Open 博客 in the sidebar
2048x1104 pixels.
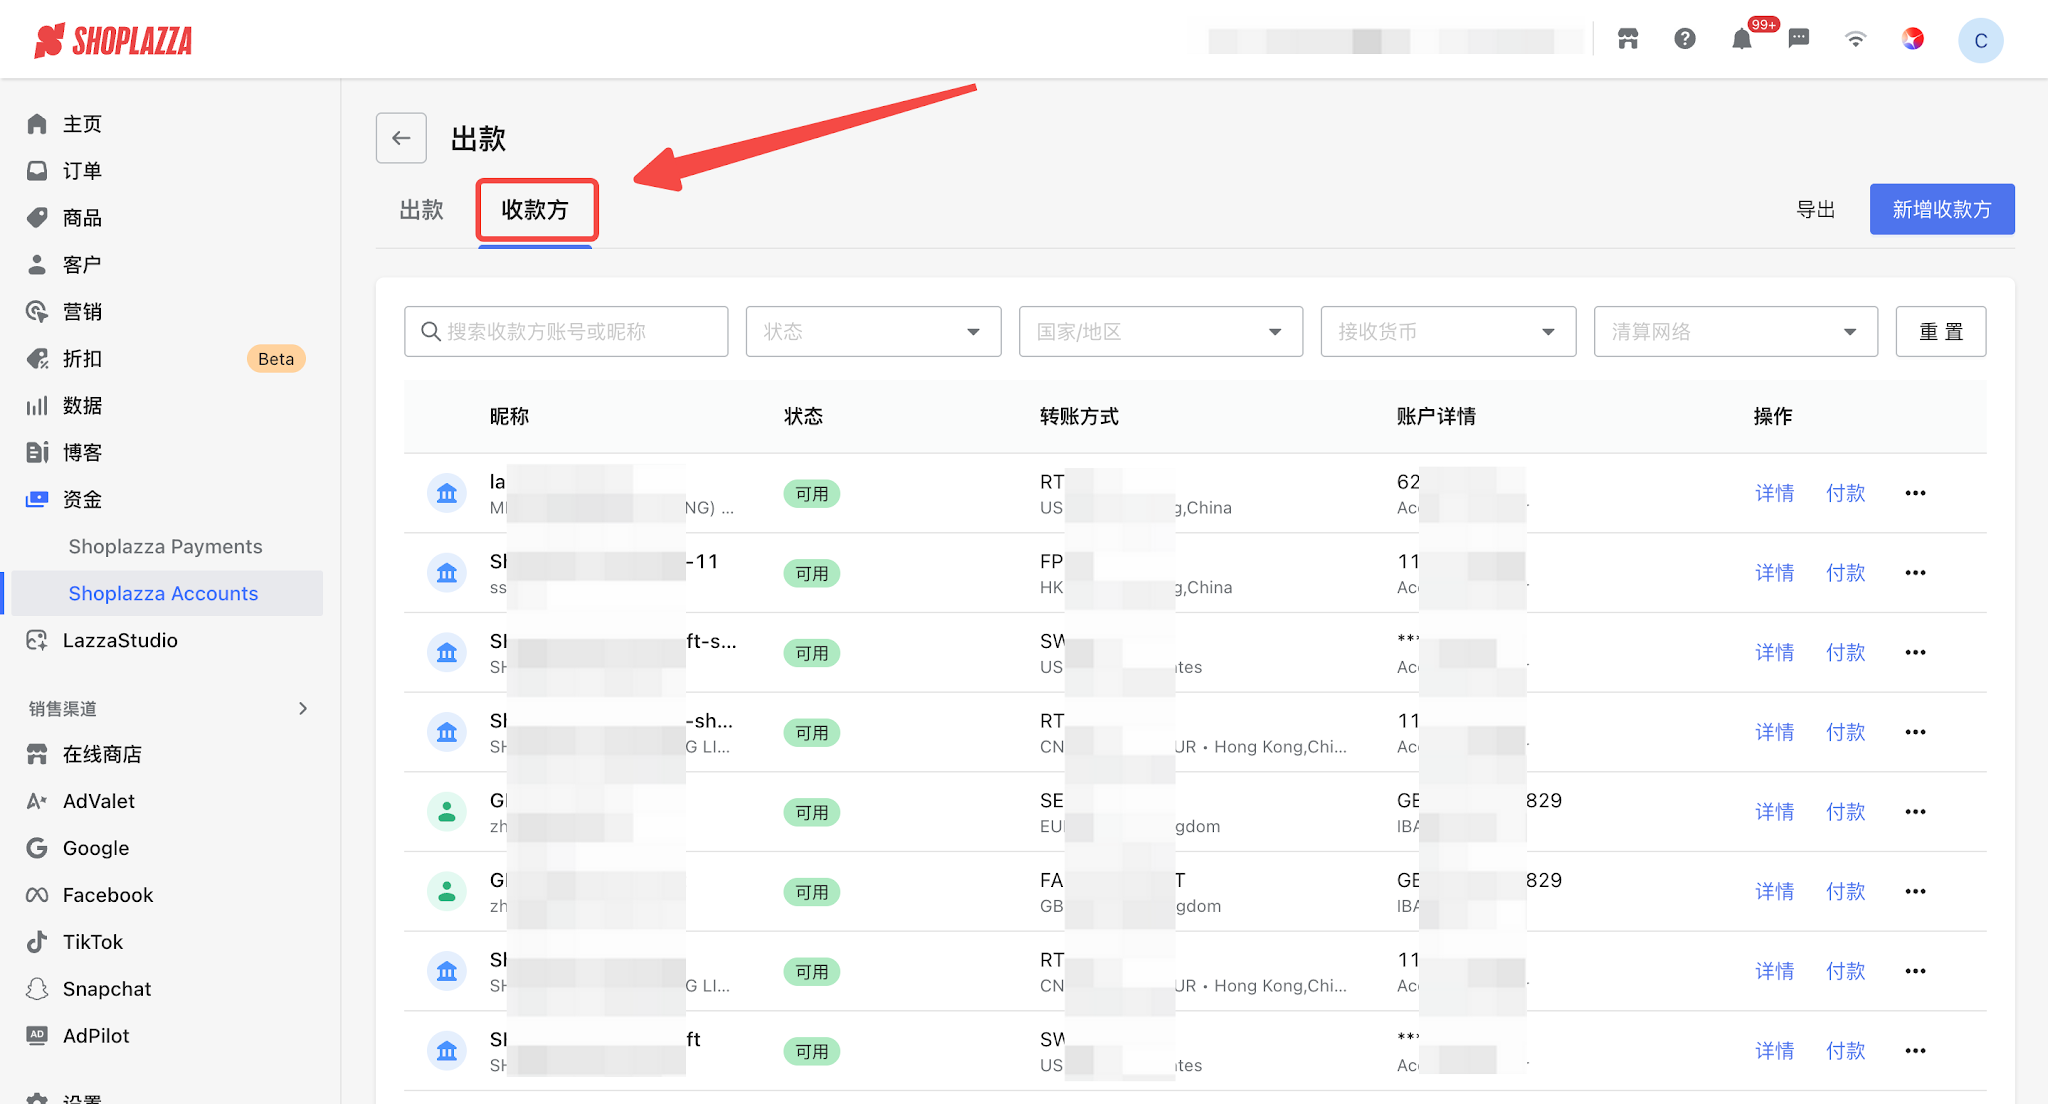click(x=82, y=453)
